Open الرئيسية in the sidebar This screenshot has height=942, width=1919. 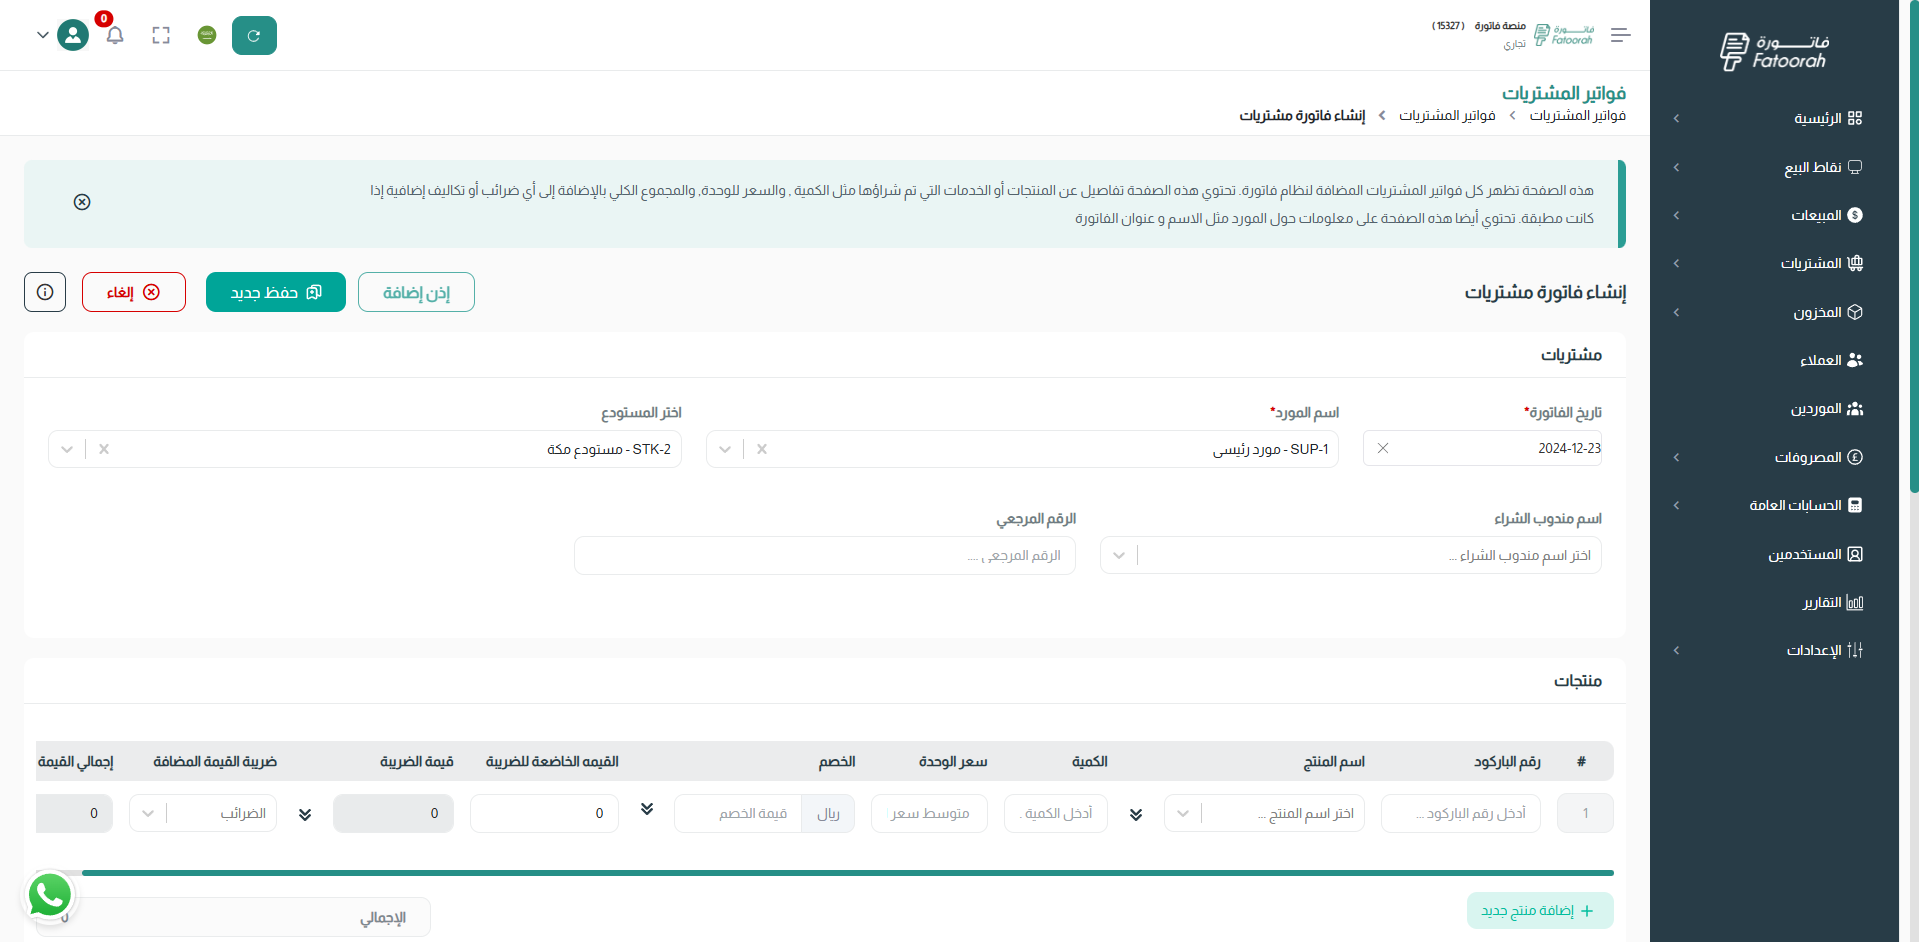(1828, 118)
